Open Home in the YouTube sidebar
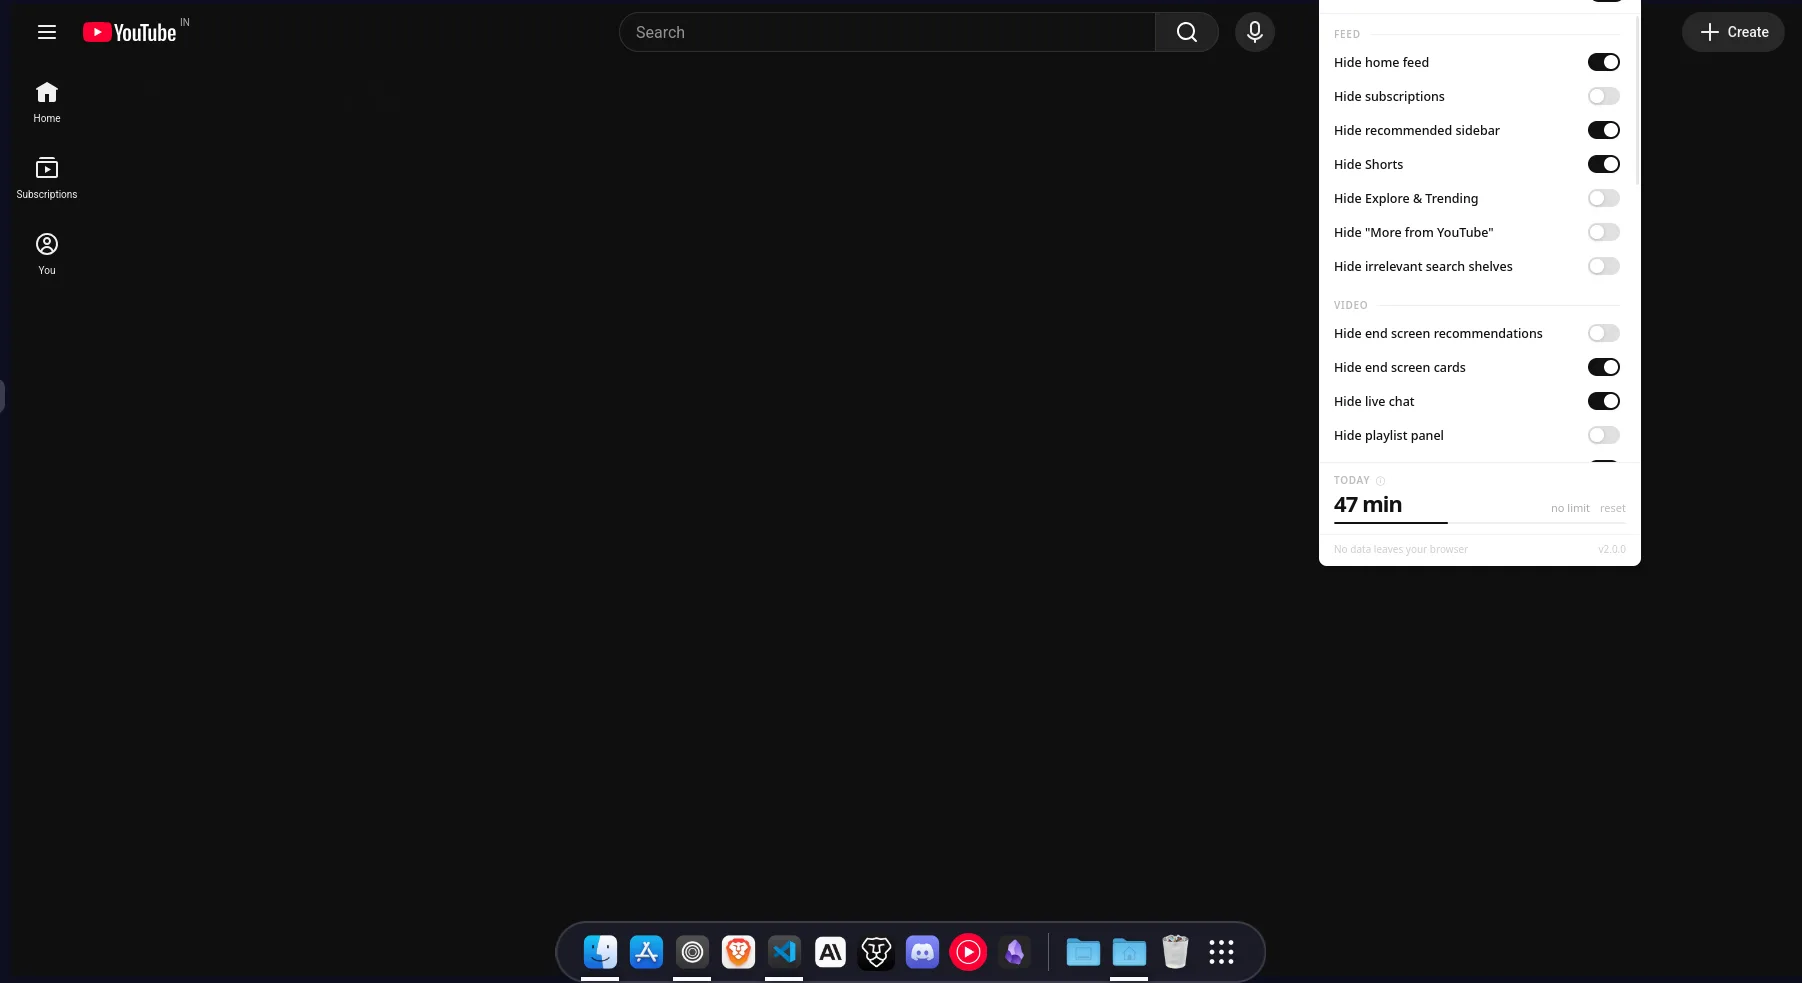1802x983 pixels. (47, 102)
